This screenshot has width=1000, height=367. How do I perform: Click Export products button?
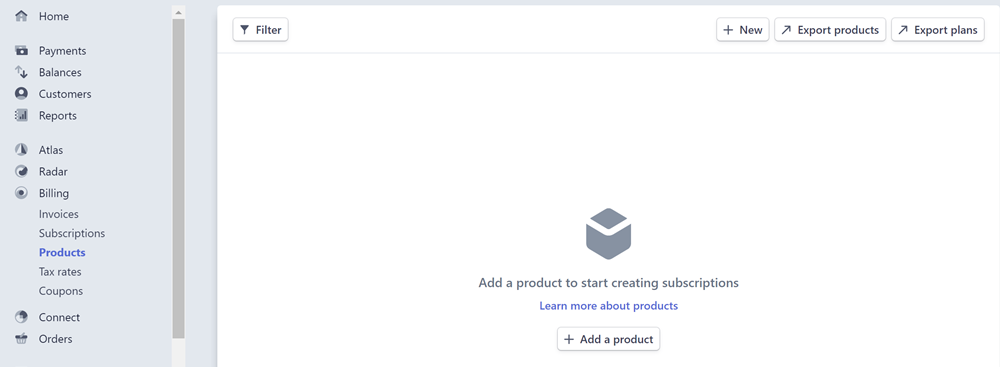click(830, 30)
